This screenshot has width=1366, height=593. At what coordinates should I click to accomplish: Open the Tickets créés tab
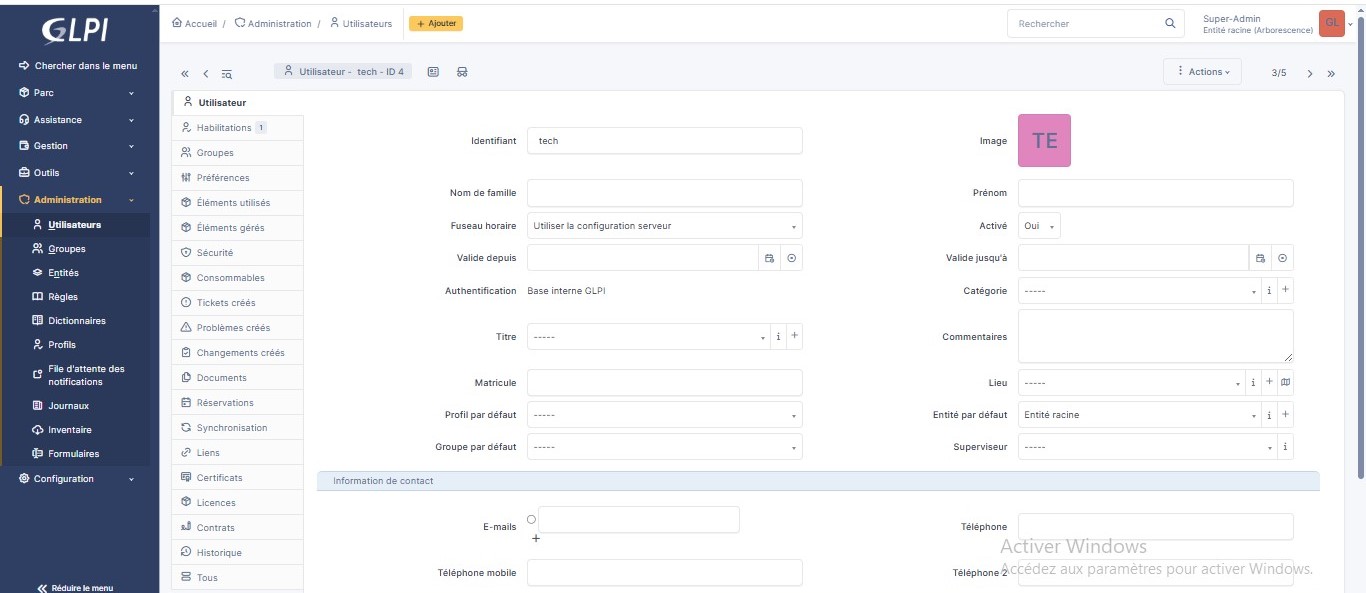tap(237, 303)
